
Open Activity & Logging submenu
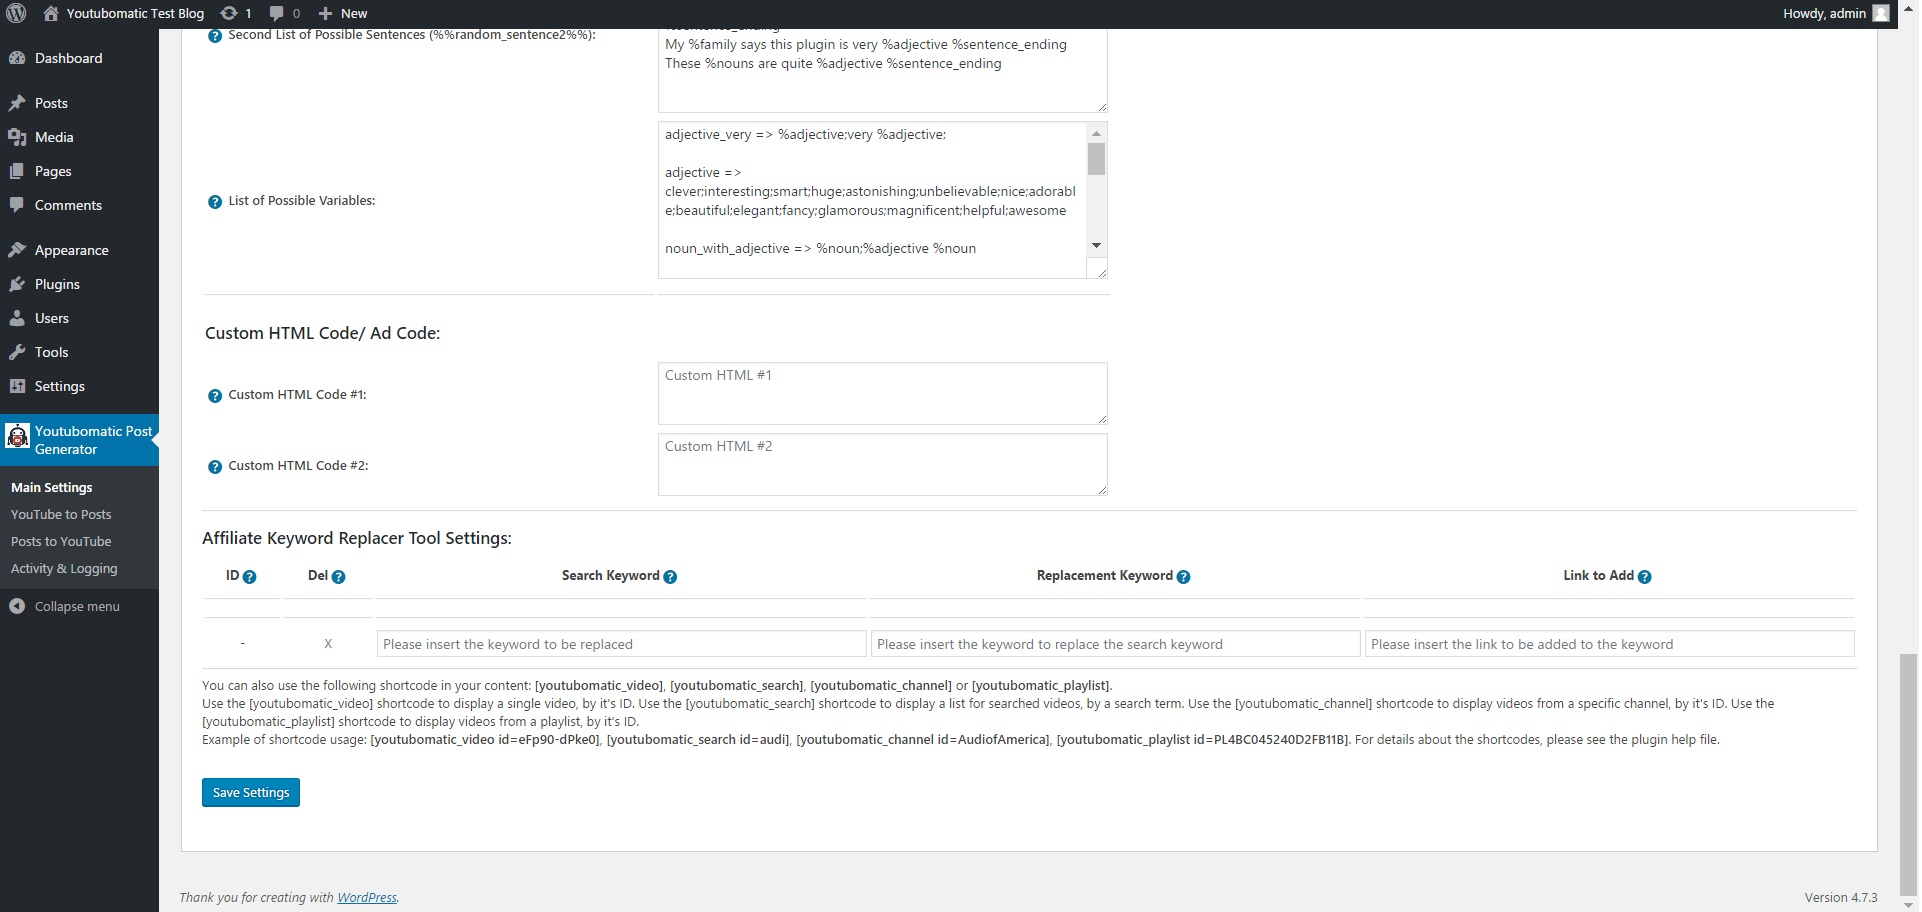click(x=64, y=569)
